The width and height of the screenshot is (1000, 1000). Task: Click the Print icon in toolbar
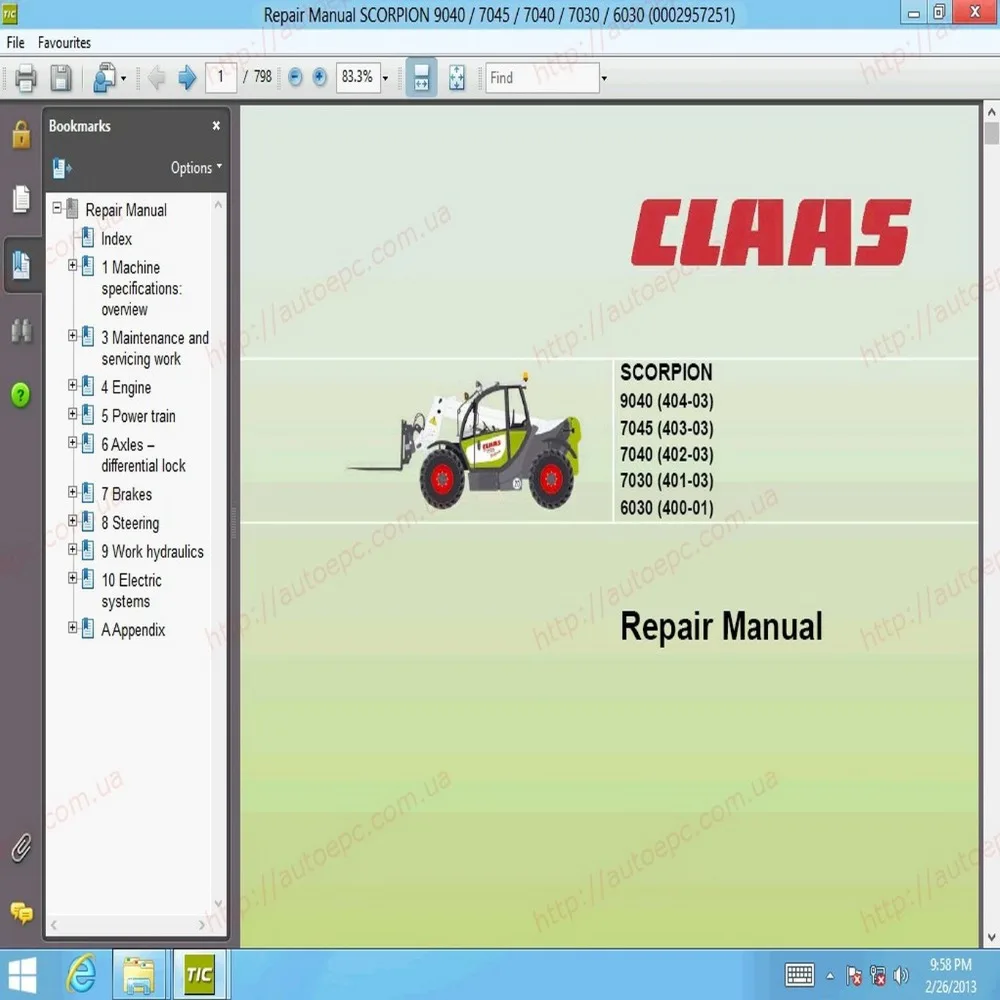(x=26, y=78)
